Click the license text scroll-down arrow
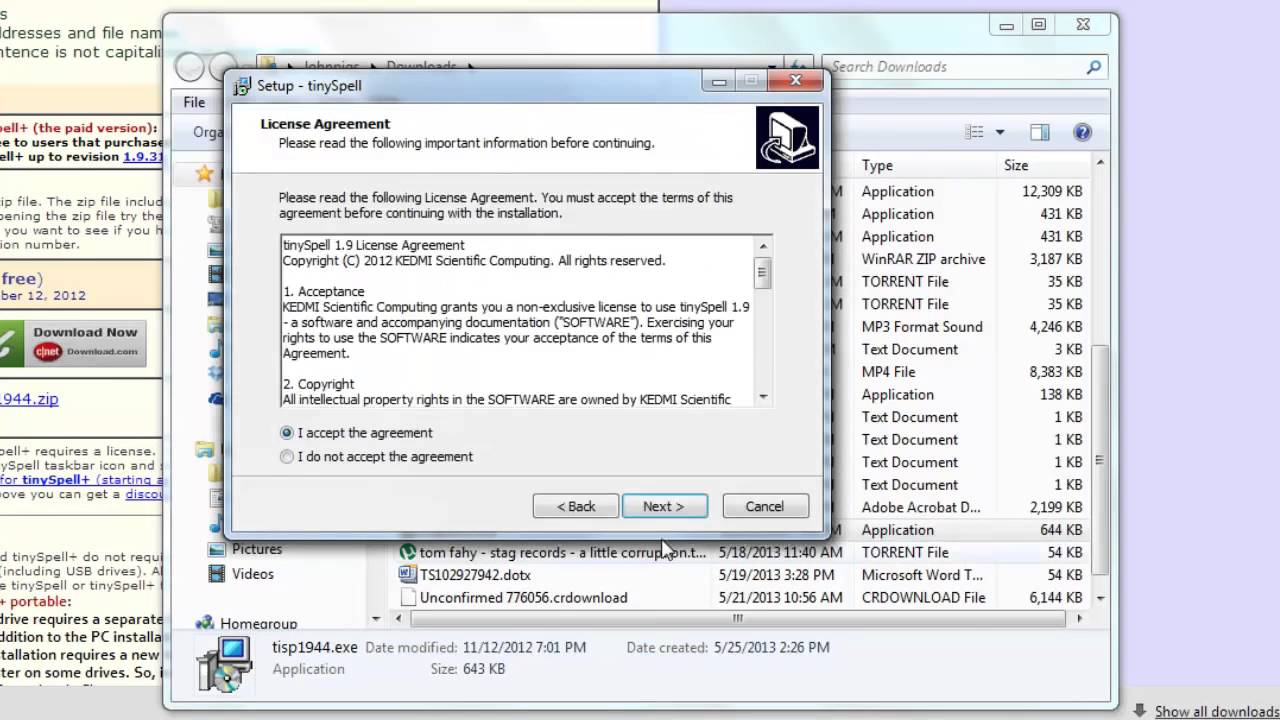Image resolution: width=1280 pixels, height=720 pixels. coord(764,397)
